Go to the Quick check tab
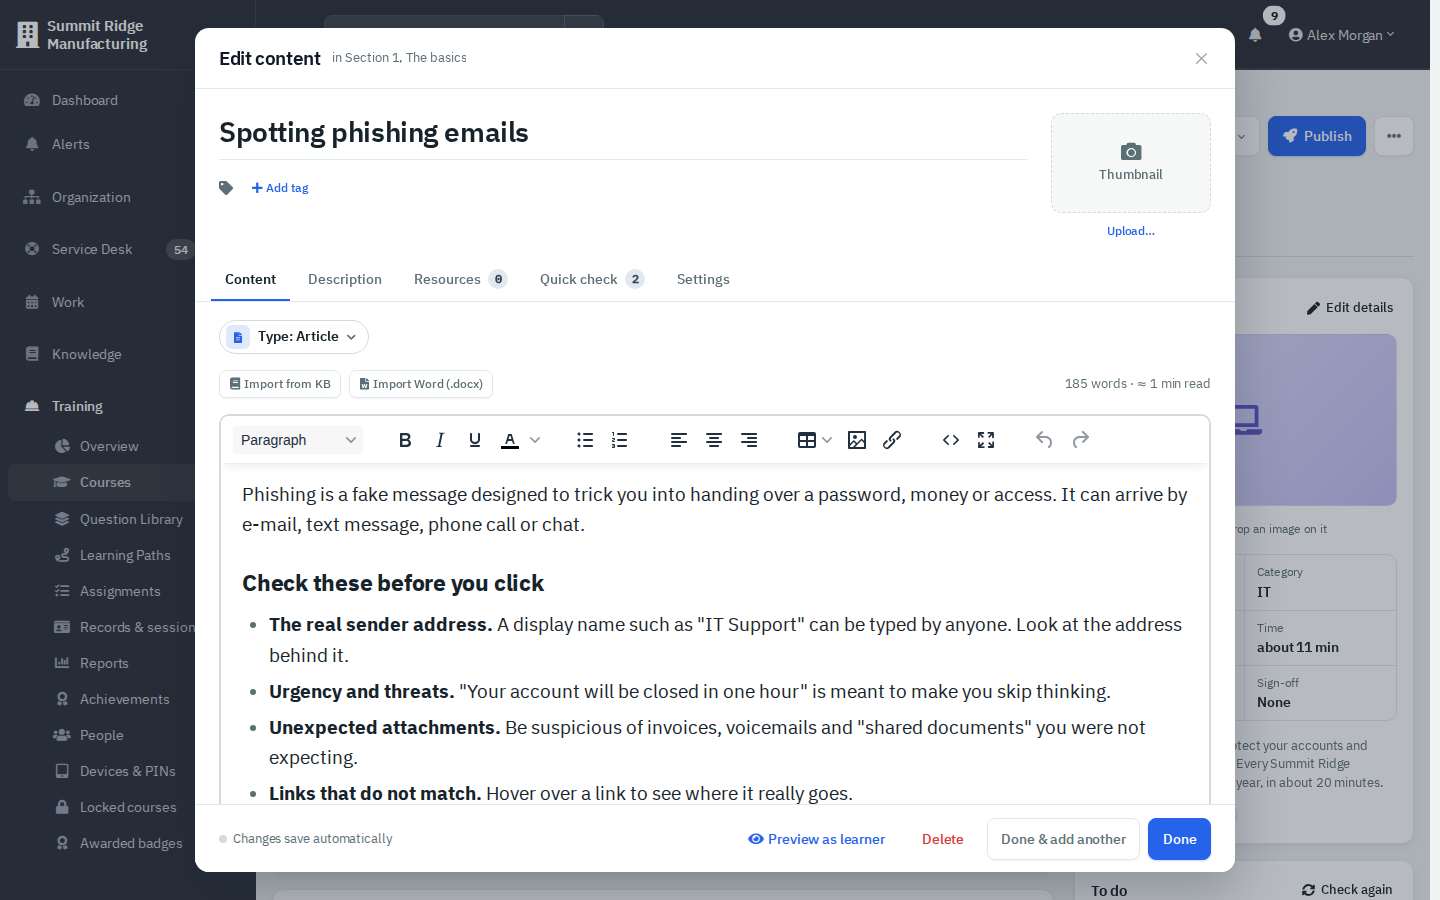This screenshot has width=1440, height=900. (x=592, y=280)
